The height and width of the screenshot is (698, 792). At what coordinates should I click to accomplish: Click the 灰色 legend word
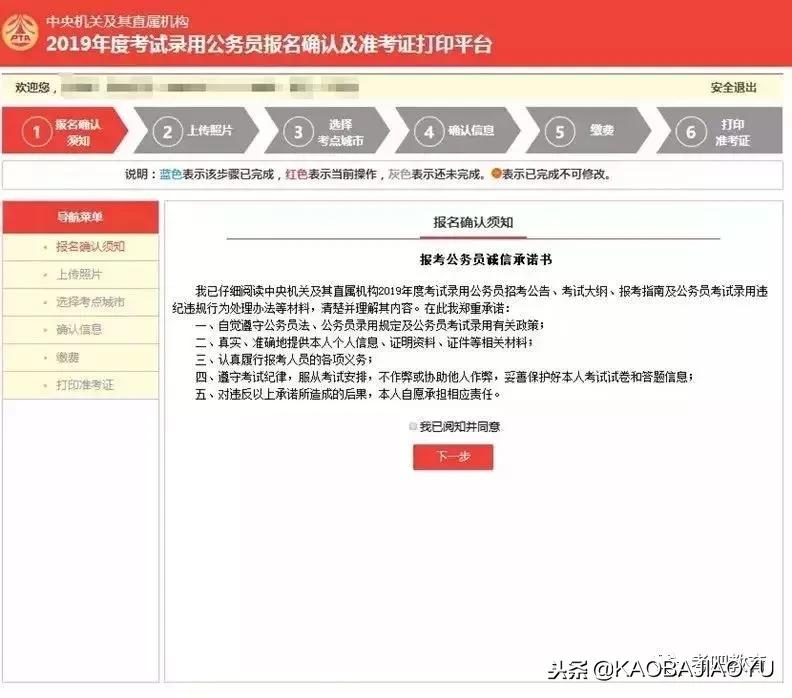[400, 175]
